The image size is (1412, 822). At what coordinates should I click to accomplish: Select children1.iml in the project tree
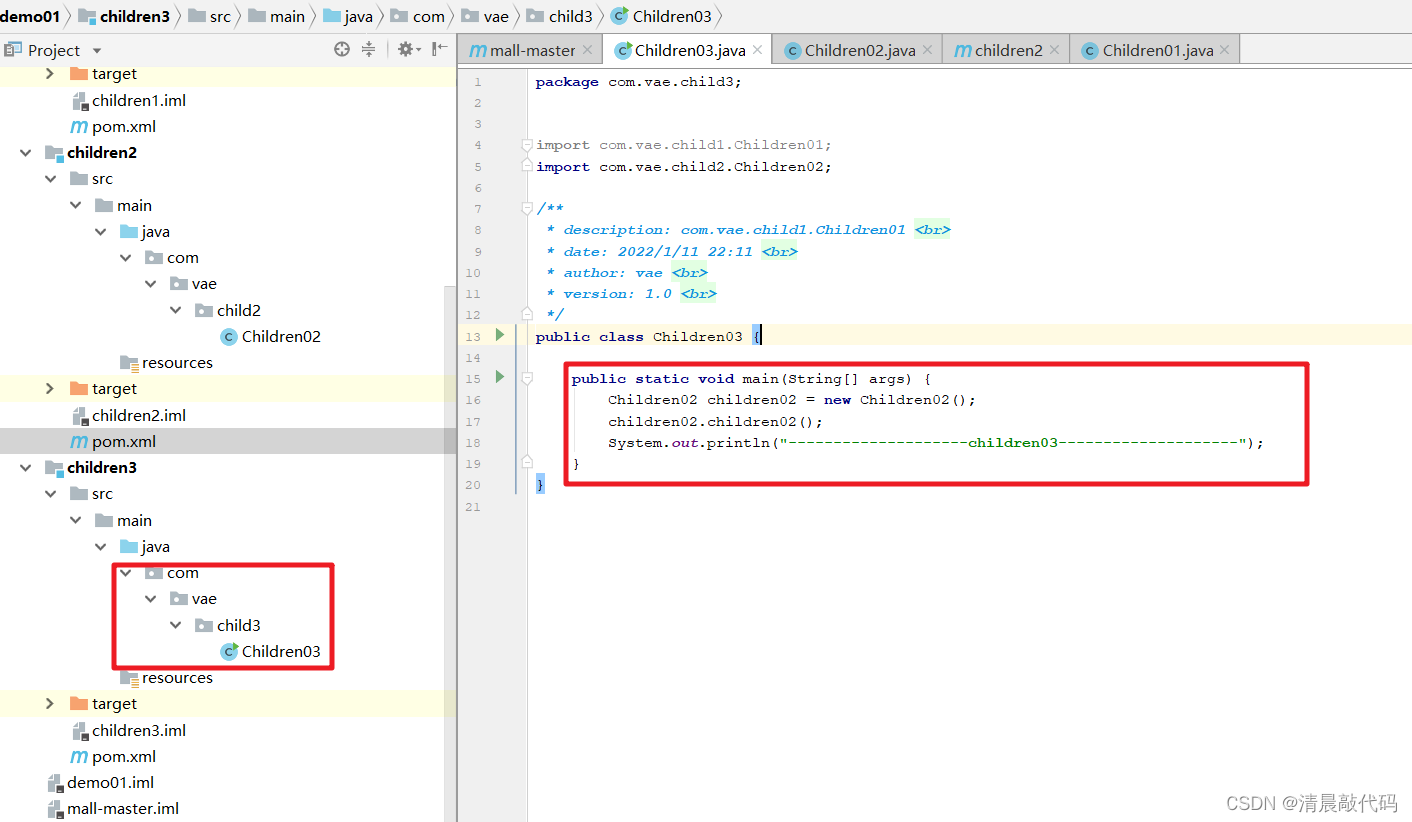(x=128, y=100)
